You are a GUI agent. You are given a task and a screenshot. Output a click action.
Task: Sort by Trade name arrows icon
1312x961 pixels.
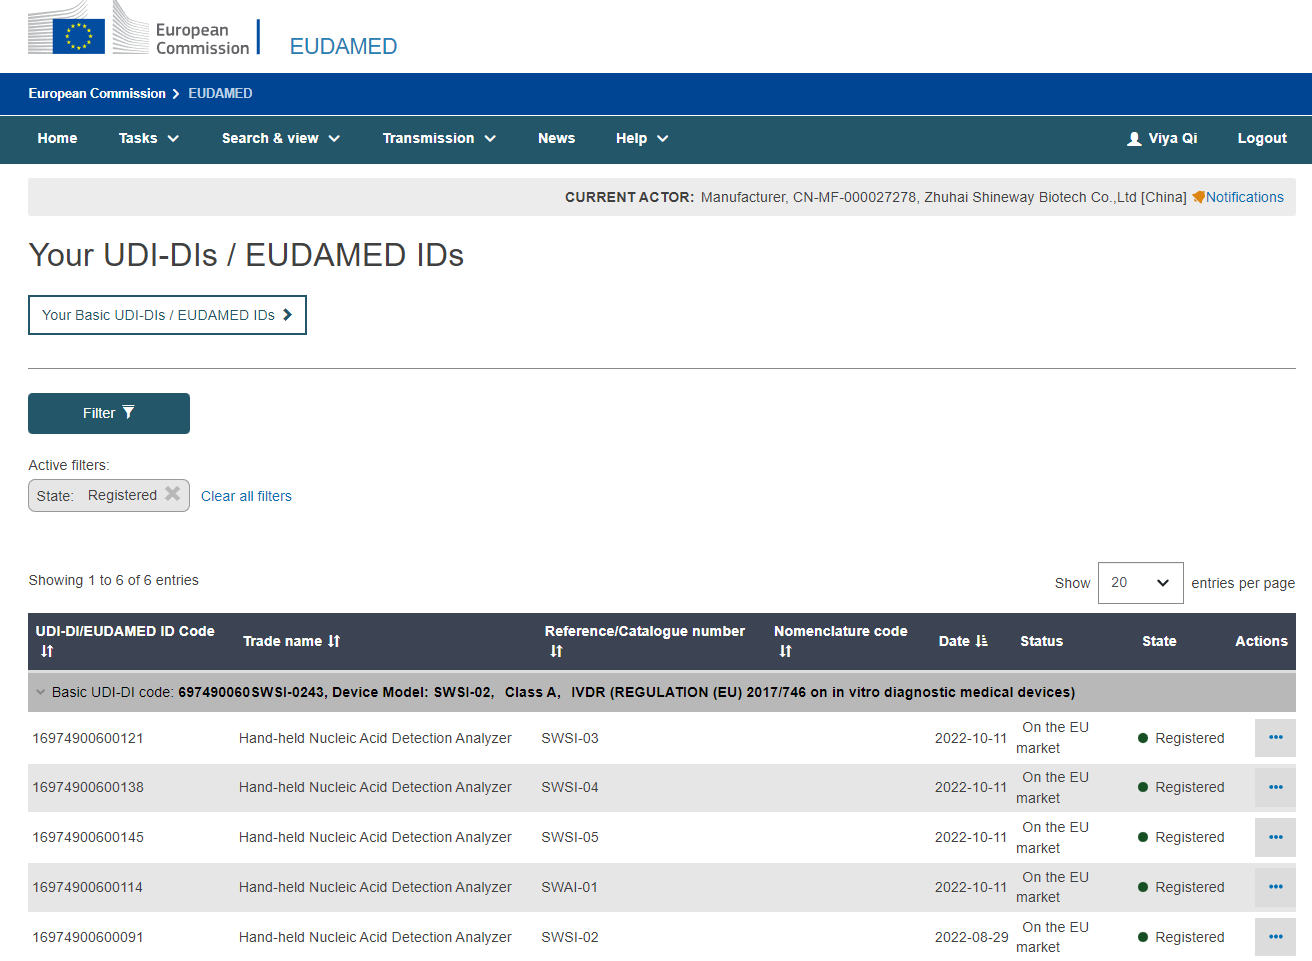click(x=334, y=641)
